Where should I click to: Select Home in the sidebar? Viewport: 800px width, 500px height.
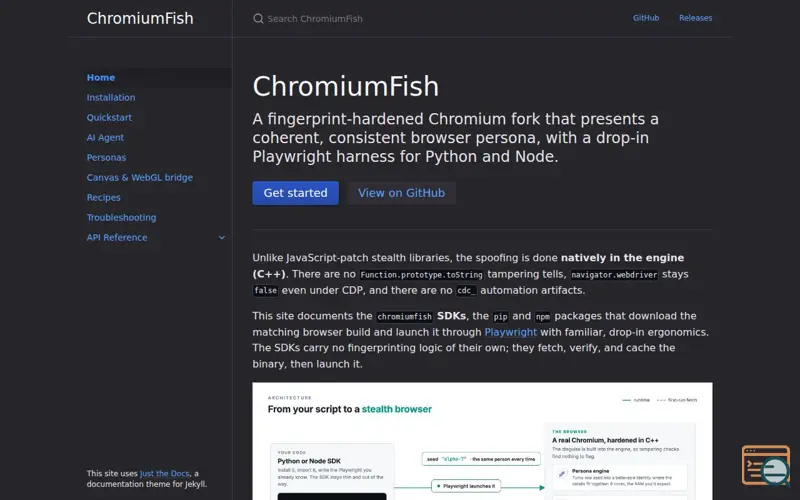click(101, 78)
